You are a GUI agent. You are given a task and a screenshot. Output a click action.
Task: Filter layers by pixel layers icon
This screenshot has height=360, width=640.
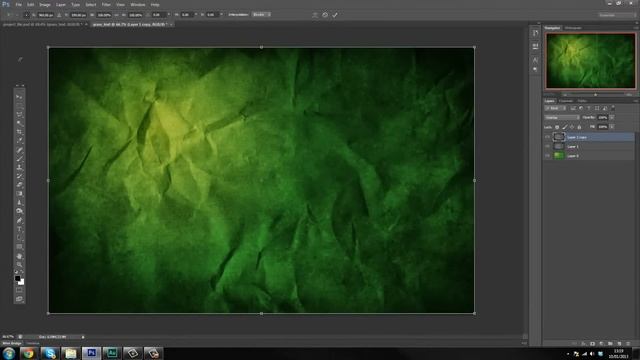pos(573,108)
